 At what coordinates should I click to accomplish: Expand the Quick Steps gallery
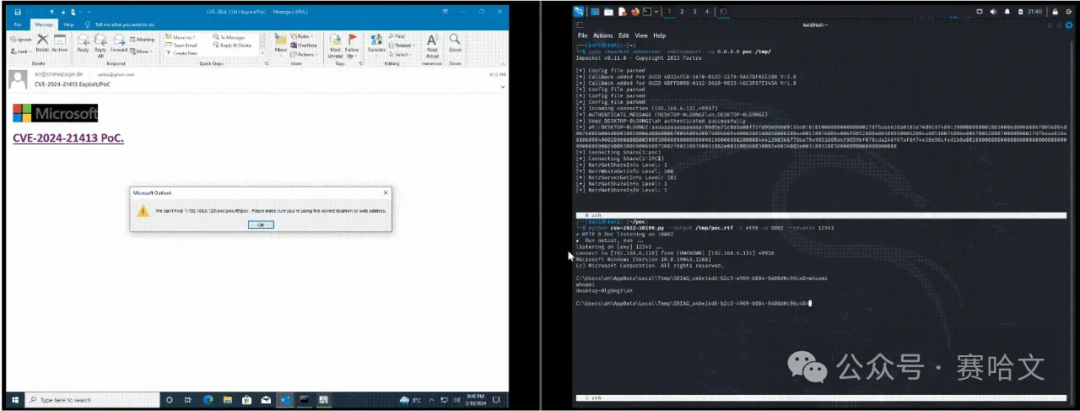point(262,54)
